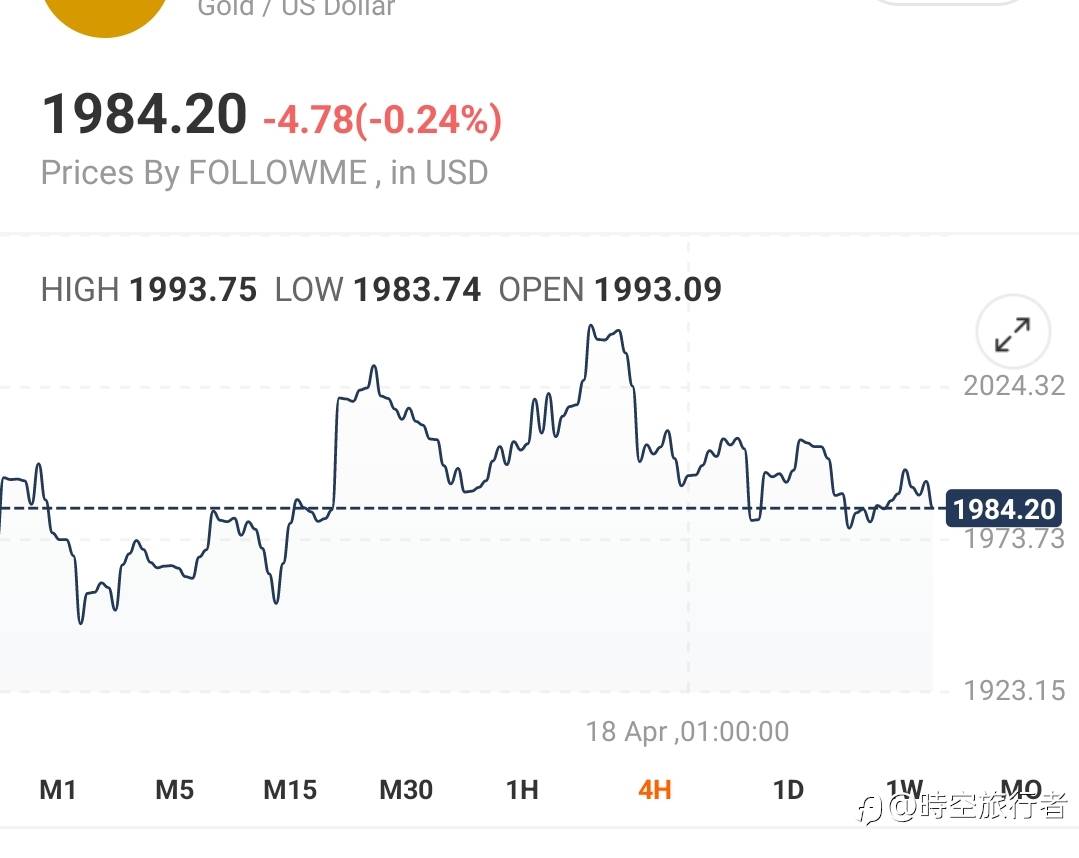The height and width of the screenshot is (858, 1079).
Task: Tap the 1984.20 price tag on axis
Action: coord(1004,509)
